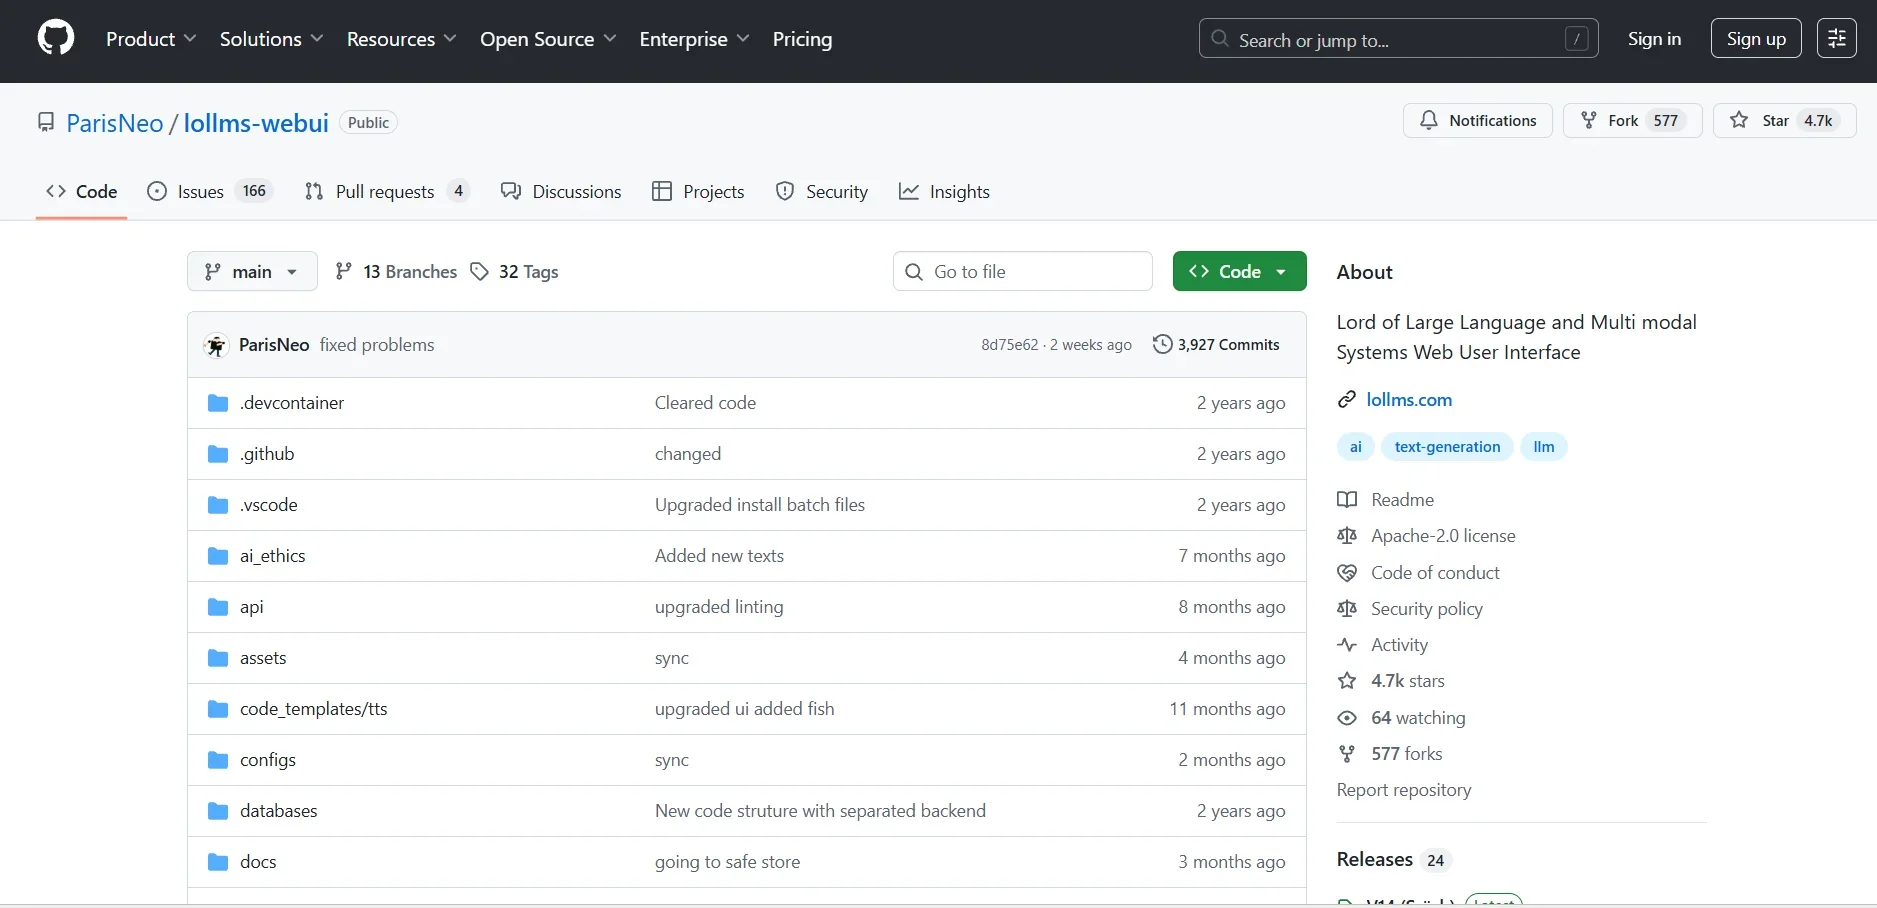Open 'upgraded linting' commit

click(x=719, y=607)
